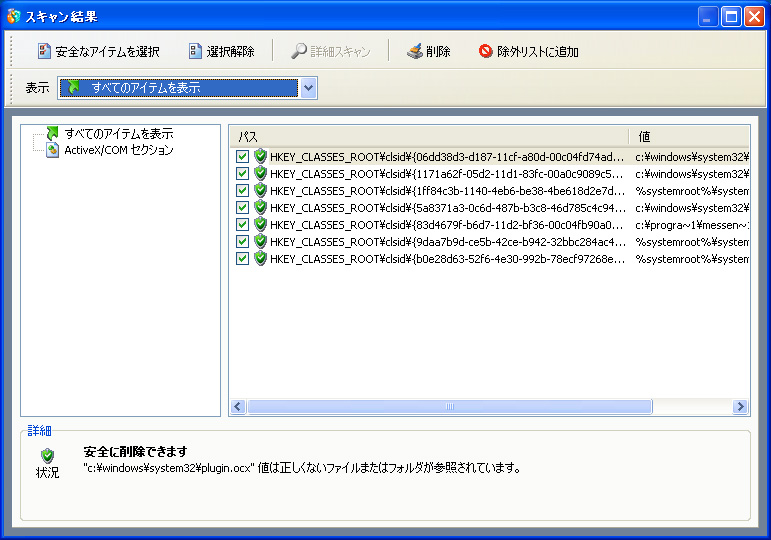
Task: Click the horizontal scrollbar right arrow
Action: (740, 407)
